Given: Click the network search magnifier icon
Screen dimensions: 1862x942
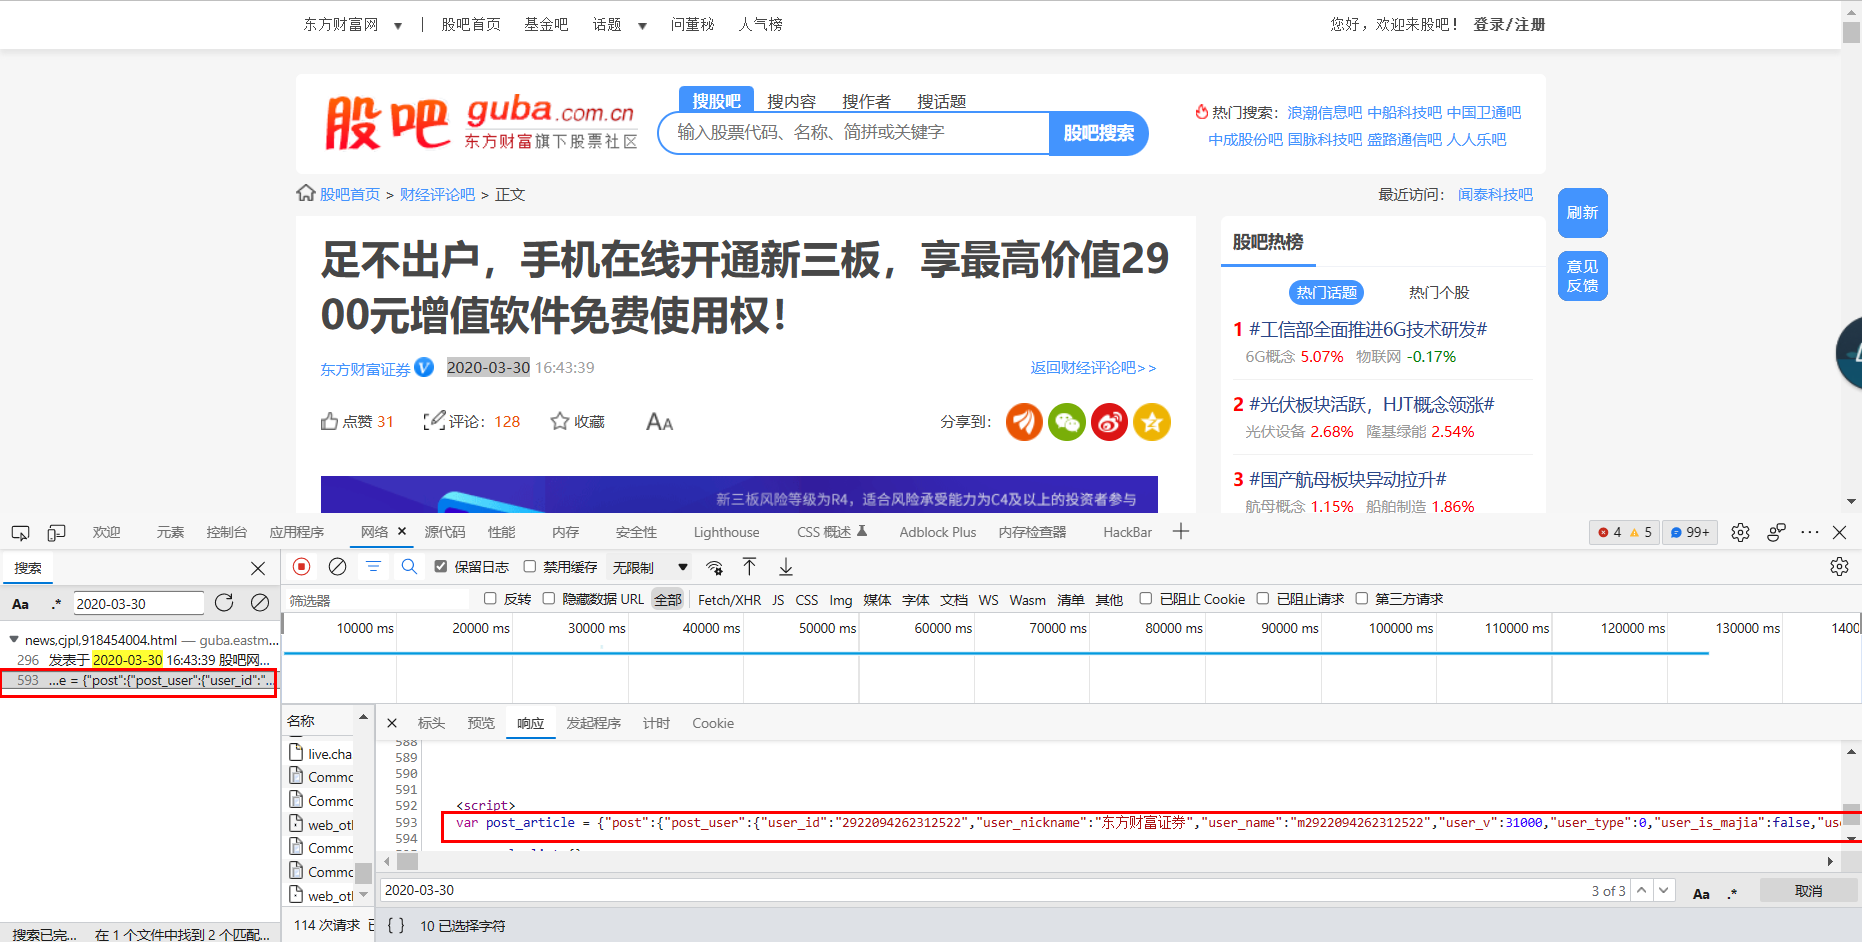Looking at the screenshot, I should (x=409, y=567).
